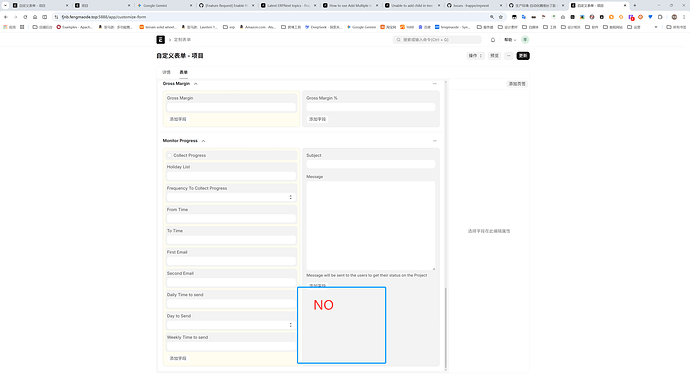Click the Message text area
690x375 pixels.
[371, 225]
